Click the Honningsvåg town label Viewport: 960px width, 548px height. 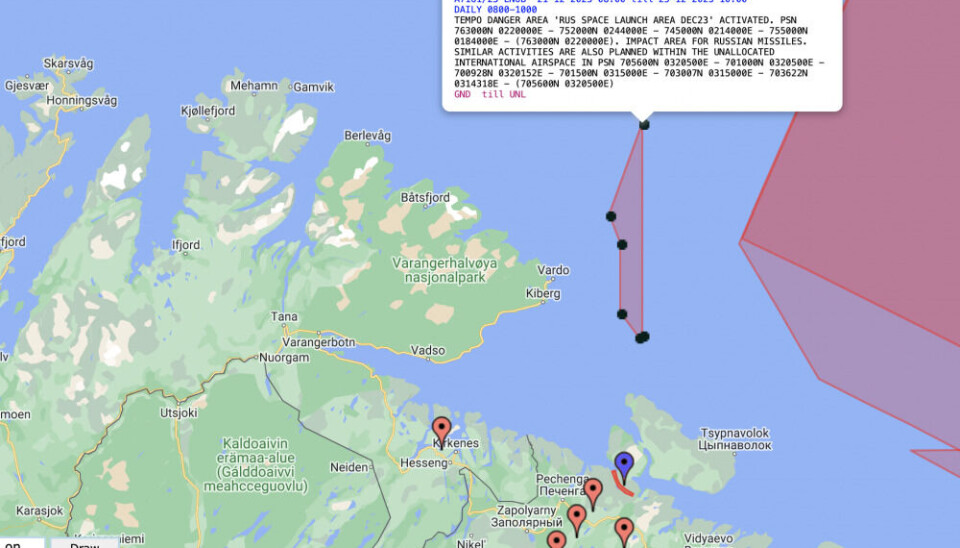pos(82,101)
